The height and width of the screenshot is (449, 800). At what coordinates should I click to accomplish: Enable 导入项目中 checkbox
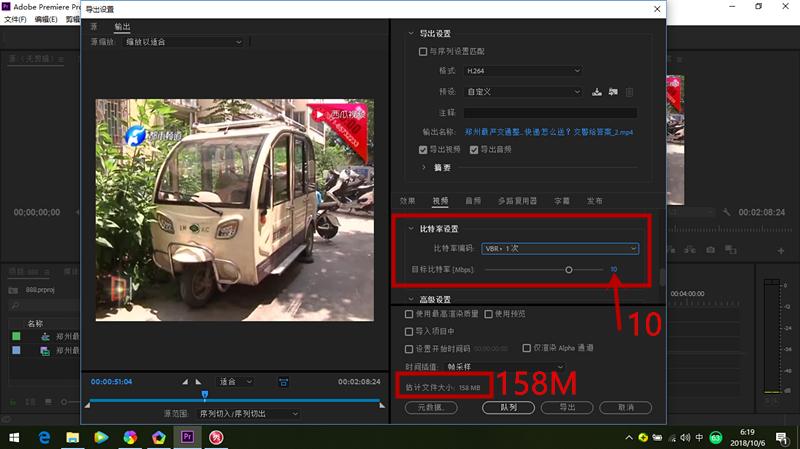pos(409,332)
